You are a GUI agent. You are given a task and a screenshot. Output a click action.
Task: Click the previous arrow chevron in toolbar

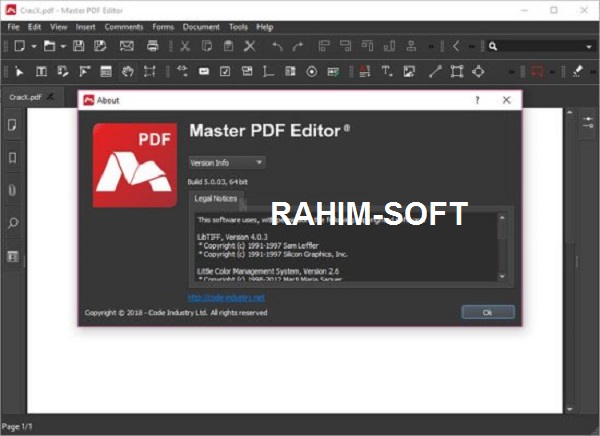(x=456, y=46)
